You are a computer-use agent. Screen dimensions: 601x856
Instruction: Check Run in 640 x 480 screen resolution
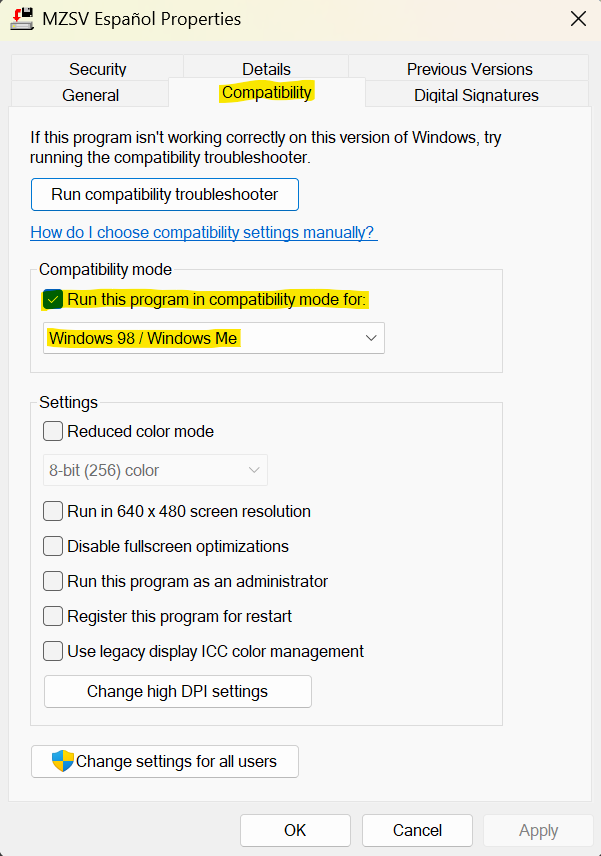(53, 512)
